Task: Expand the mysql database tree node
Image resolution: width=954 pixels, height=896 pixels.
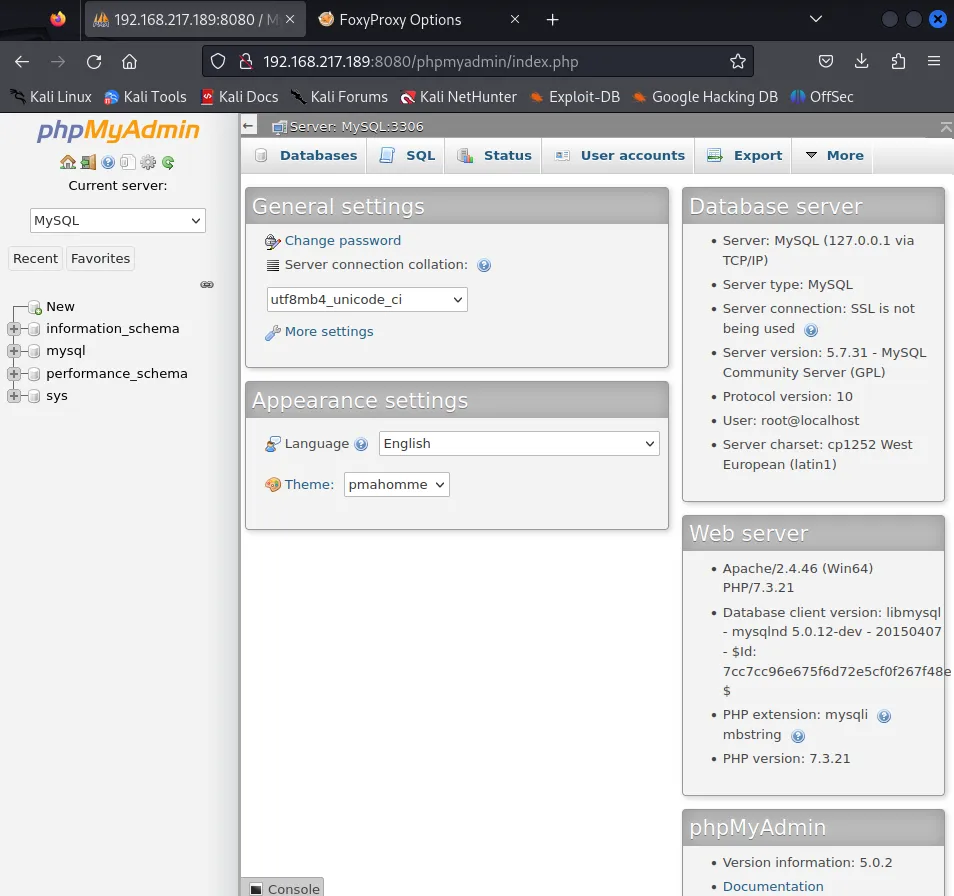Action: tap(13, 351)
